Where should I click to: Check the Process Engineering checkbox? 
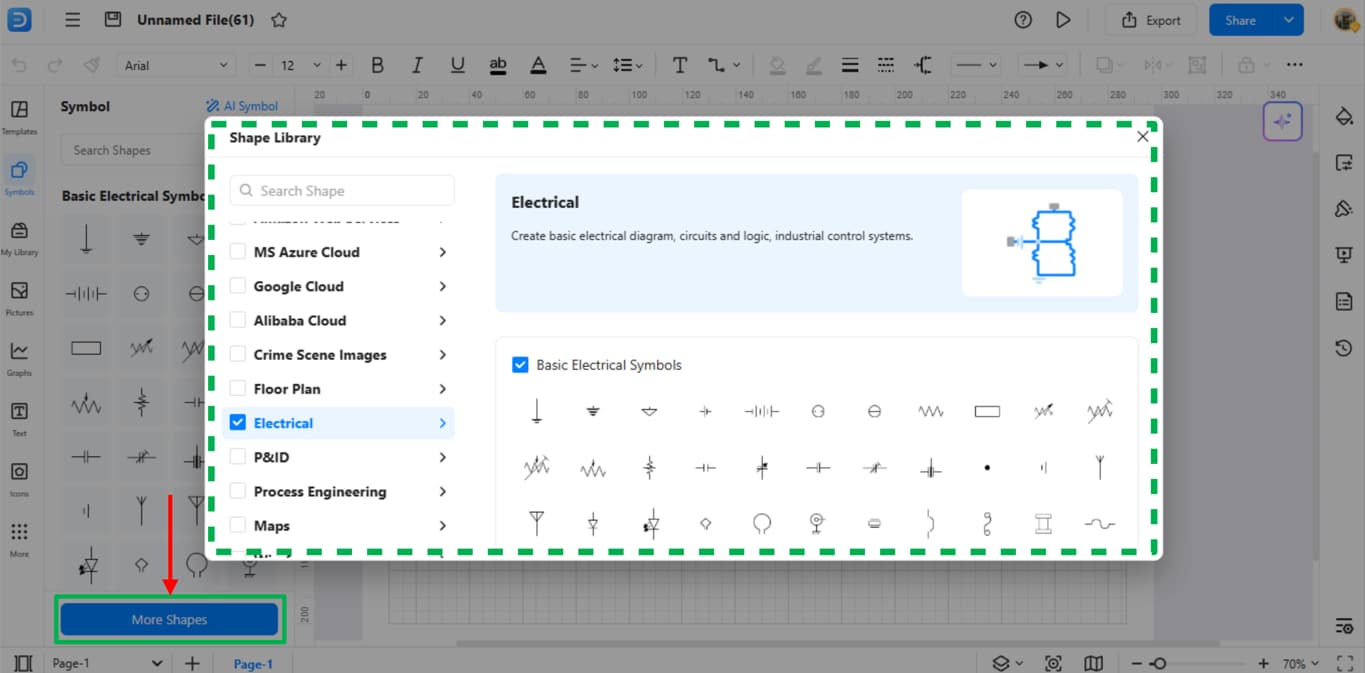pyautogui.click(x=238, y=491)
